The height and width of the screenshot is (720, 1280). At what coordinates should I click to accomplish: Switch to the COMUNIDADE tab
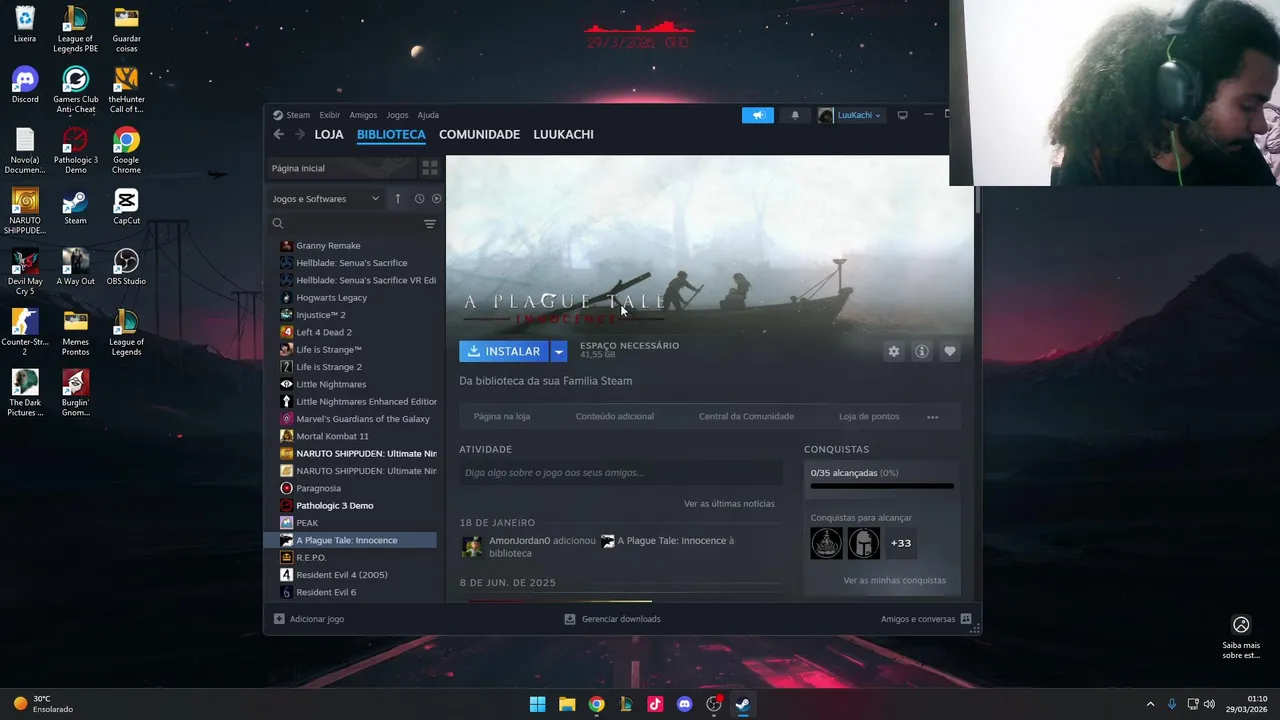click(479, 134)
